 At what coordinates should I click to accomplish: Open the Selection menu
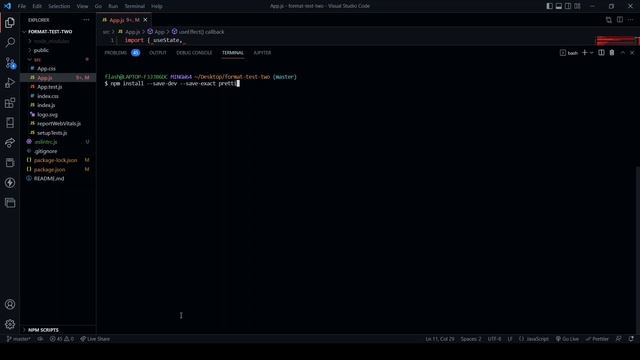59,6
